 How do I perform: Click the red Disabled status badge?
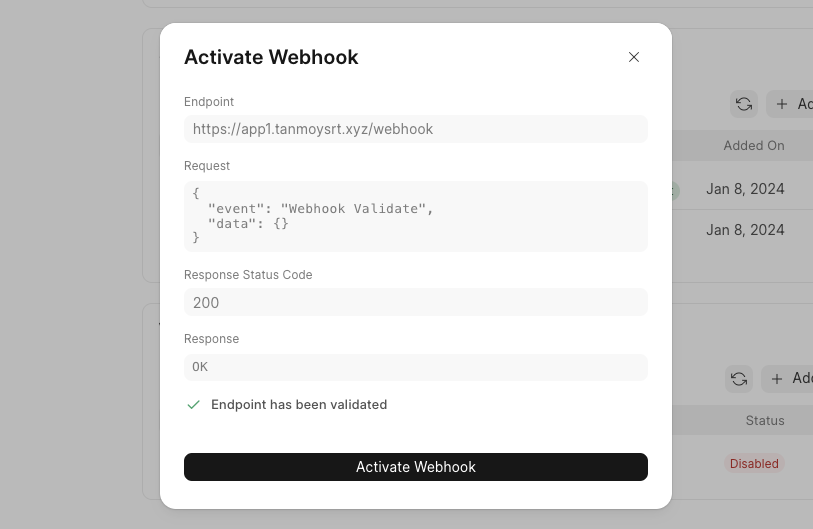click(754, 464)
